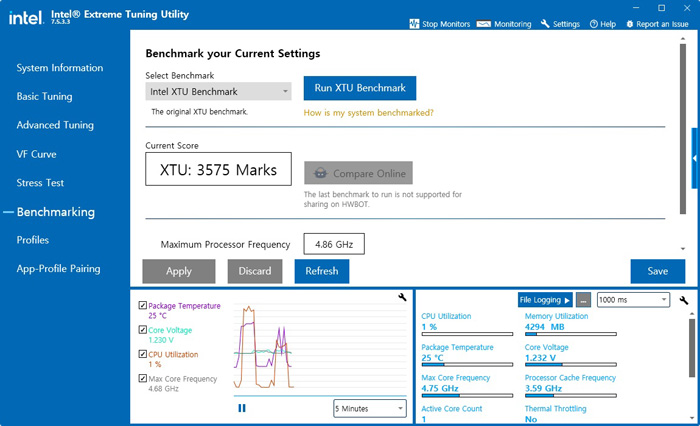Image resolution: width=700 pixels, height=426 pixels.
Task: Open graph settings wrench in chart panel
Action: [x=402, y=298]
